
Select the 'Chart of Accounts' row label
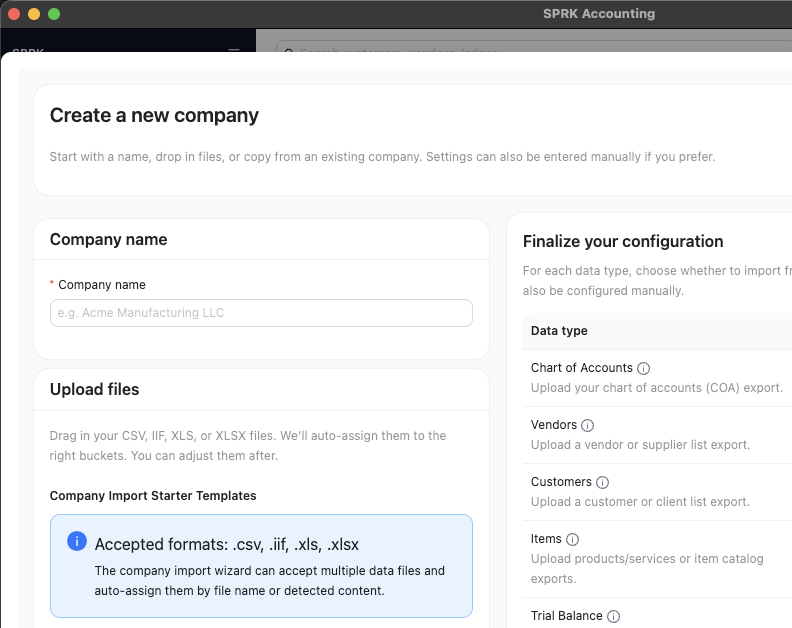(581, 368)
